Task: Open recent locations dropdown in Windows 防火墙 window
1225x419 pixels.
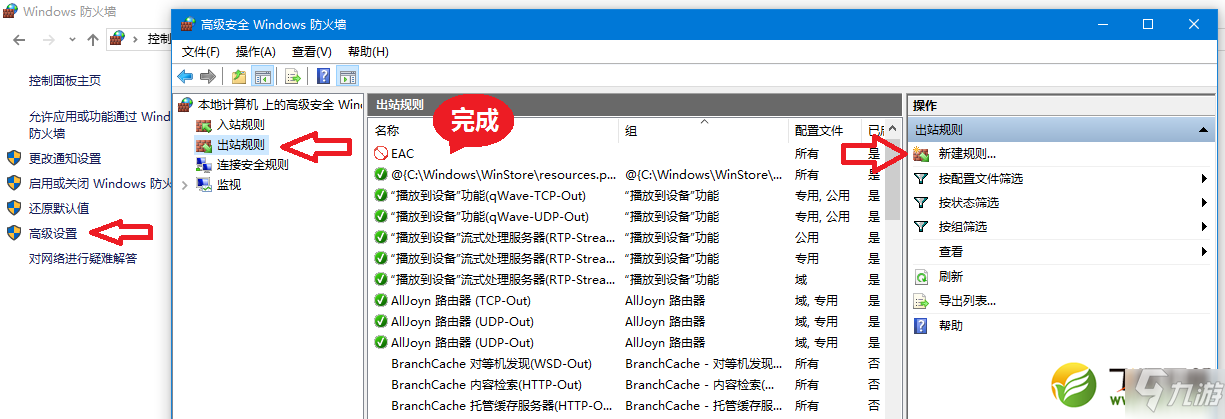Action: point(73,39)
